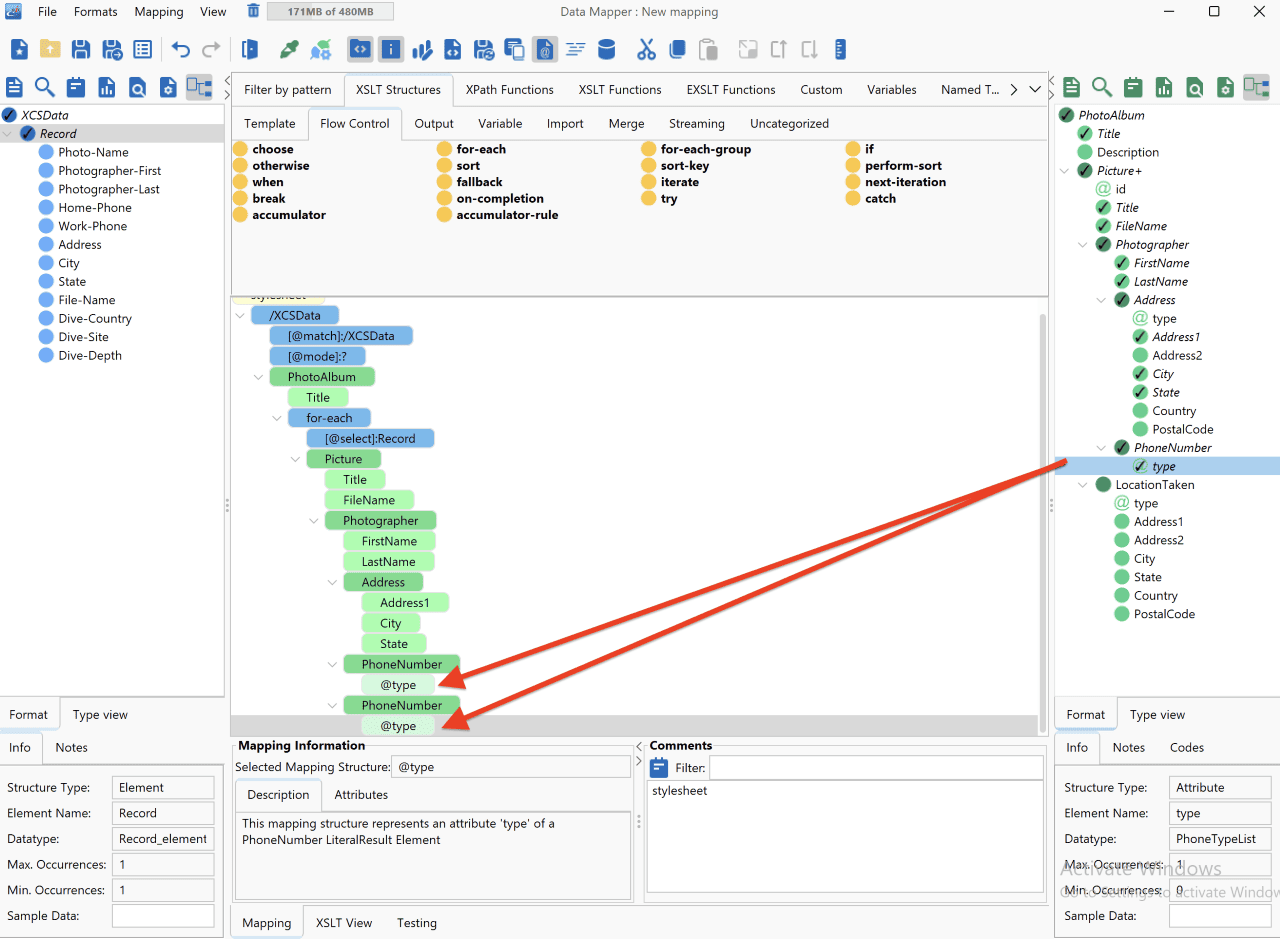
Task: Click the Paste clipboard icon
Action: [708, 49]
